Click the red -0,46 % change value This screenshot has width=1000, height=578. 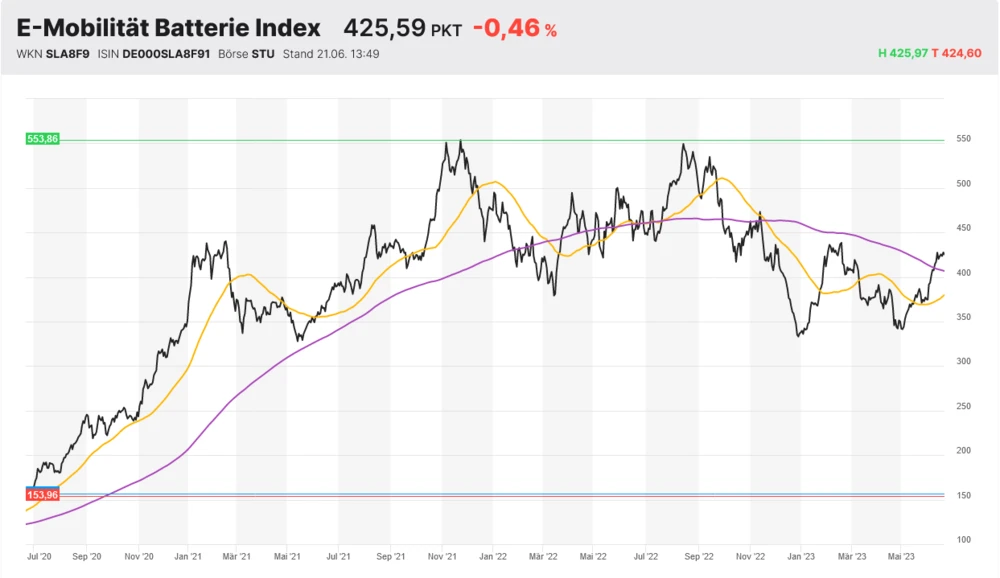pos(514,28)
